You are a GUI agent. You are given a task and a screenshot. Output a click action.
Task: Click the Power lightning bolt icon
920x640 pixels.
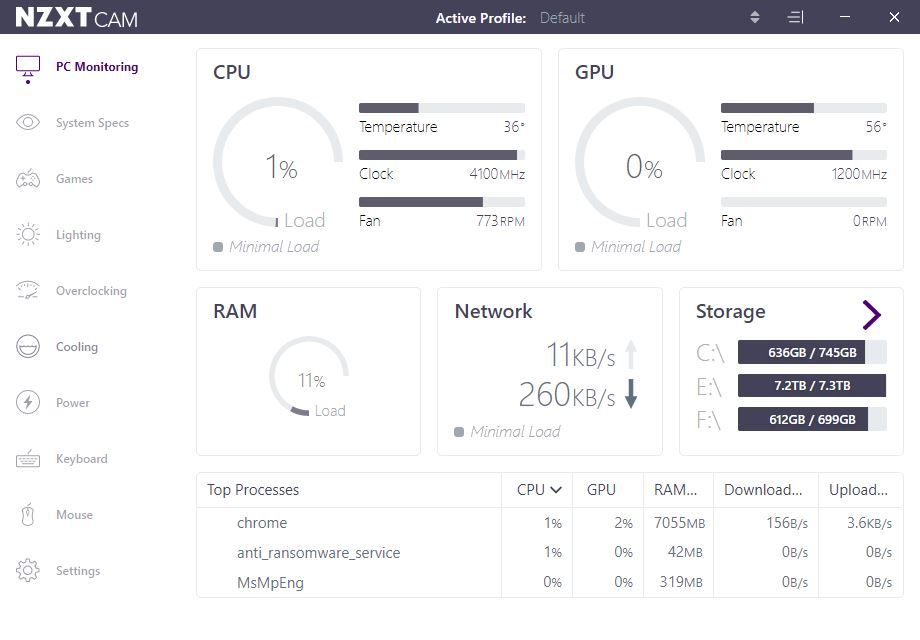pyautogui.click(x=28, y=403)
